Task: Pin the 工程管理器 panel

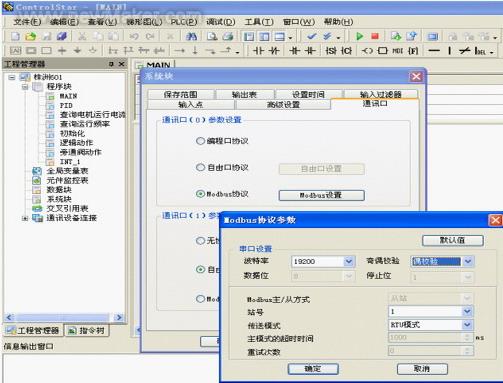Action: coord(111,64)
